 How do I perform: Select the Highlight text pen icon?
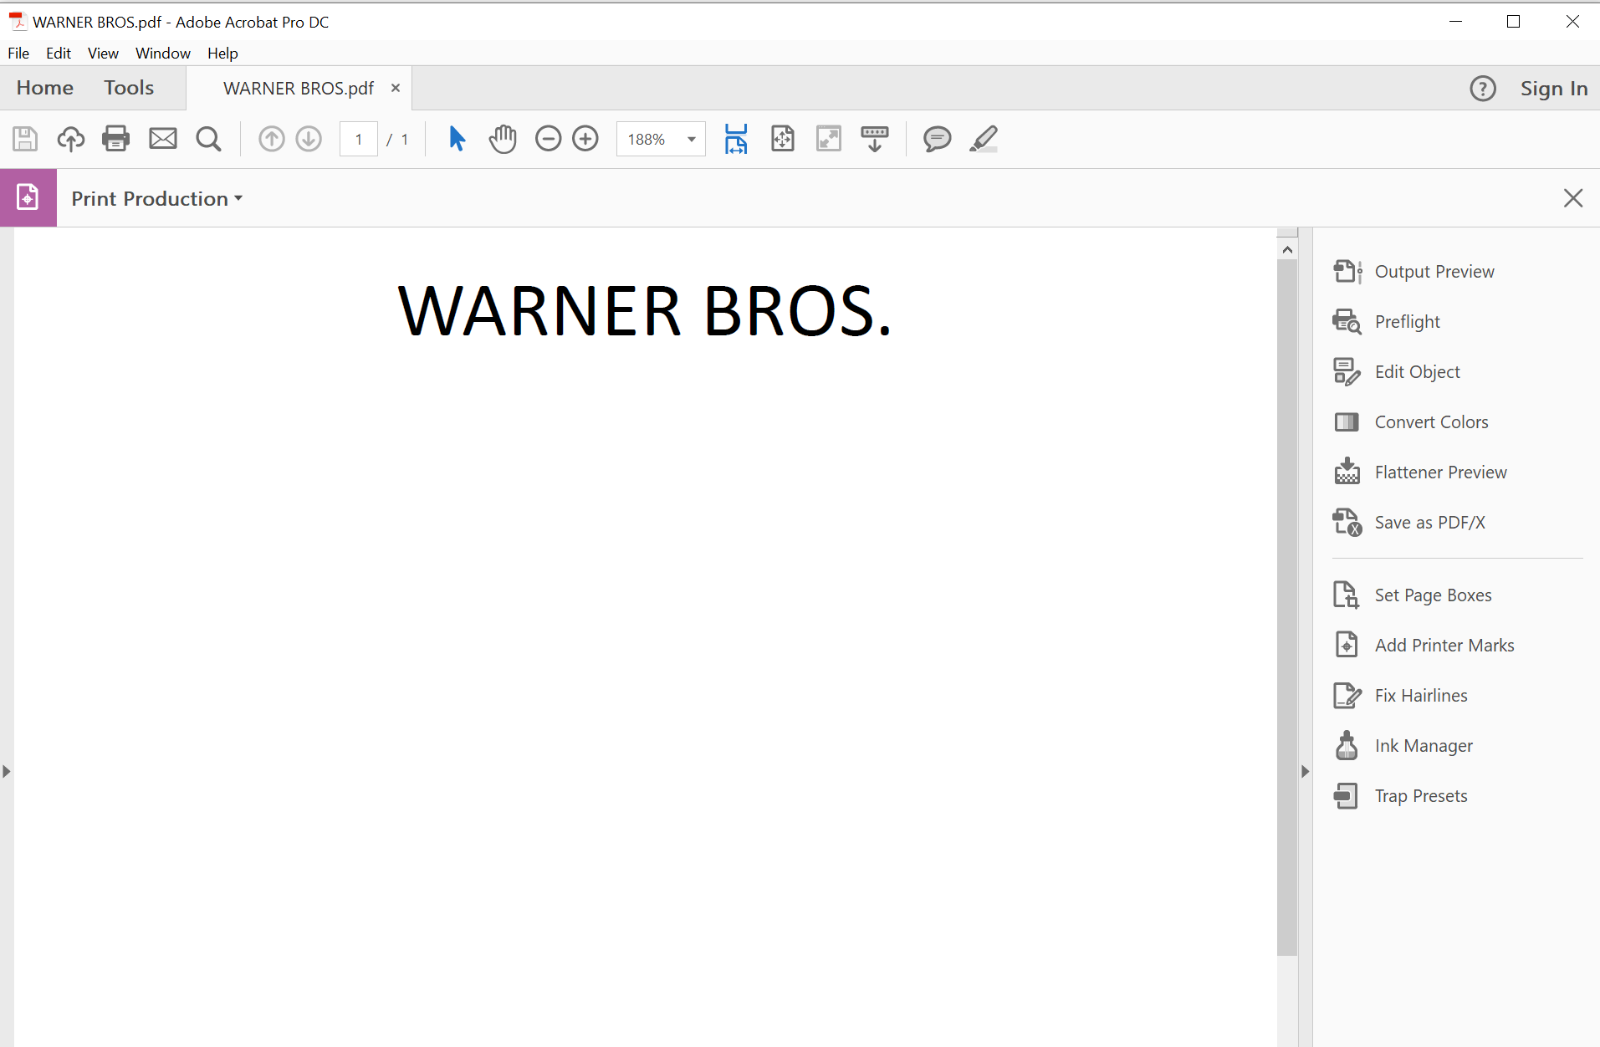tap(984, 139)
